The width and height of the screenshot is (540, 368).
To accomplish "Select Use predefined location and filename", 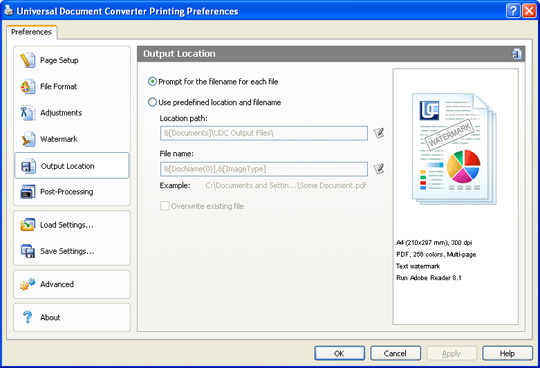I will pos(152,102).
